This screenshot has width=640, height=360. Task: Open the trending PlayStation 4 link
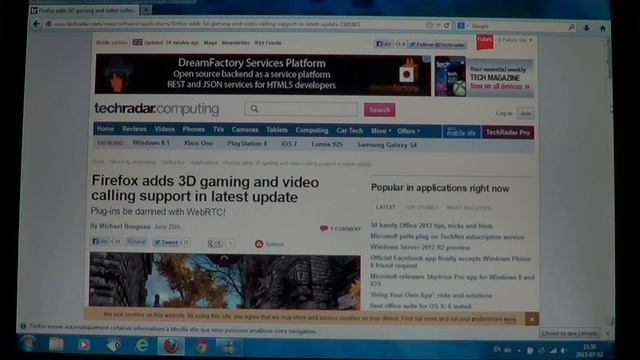click(247, 144)
